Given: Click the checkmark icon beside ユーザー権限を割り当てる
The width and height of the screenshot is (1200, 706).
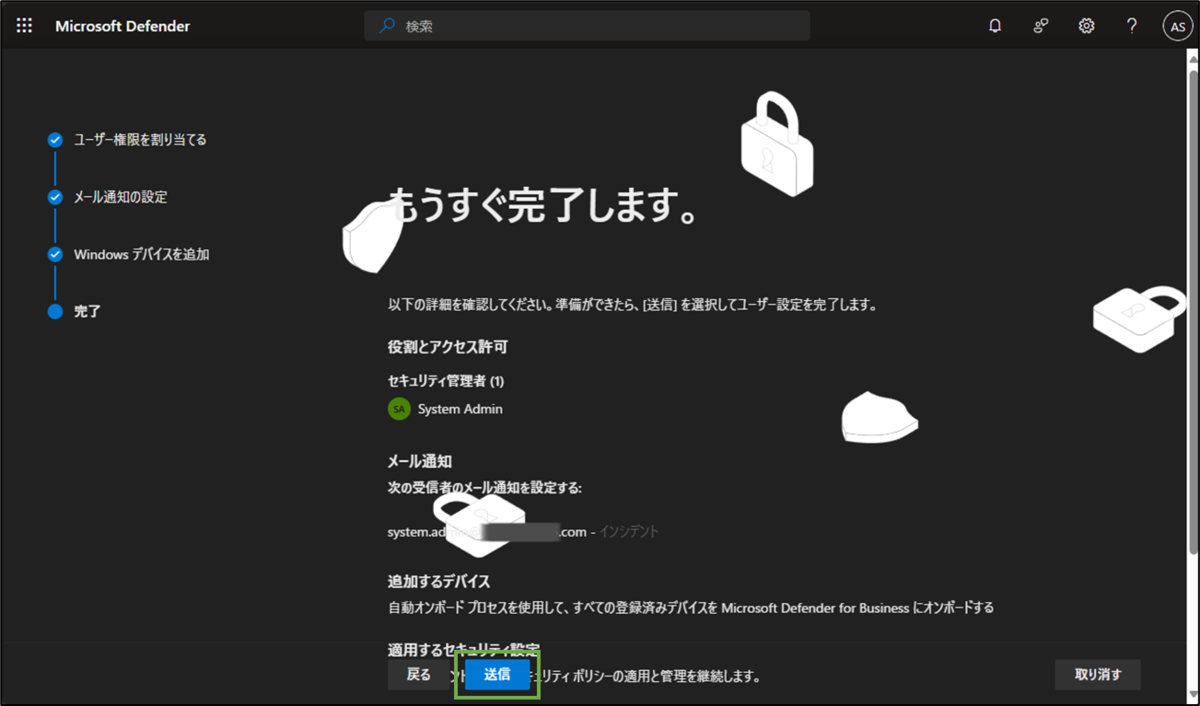Looking at the screenshot, I should (55, 140).
